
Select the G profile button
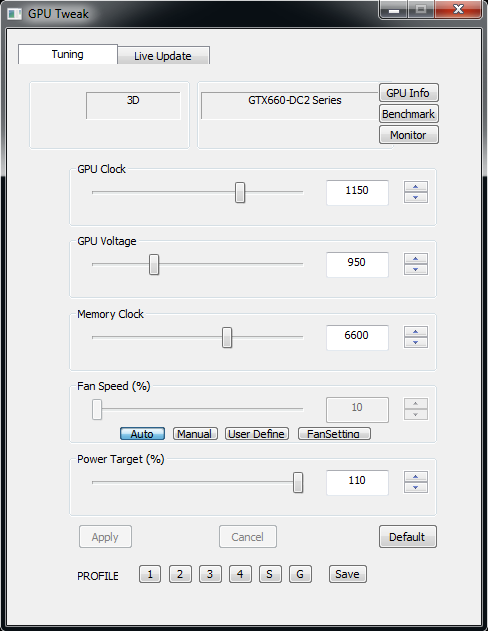point(300,574)
